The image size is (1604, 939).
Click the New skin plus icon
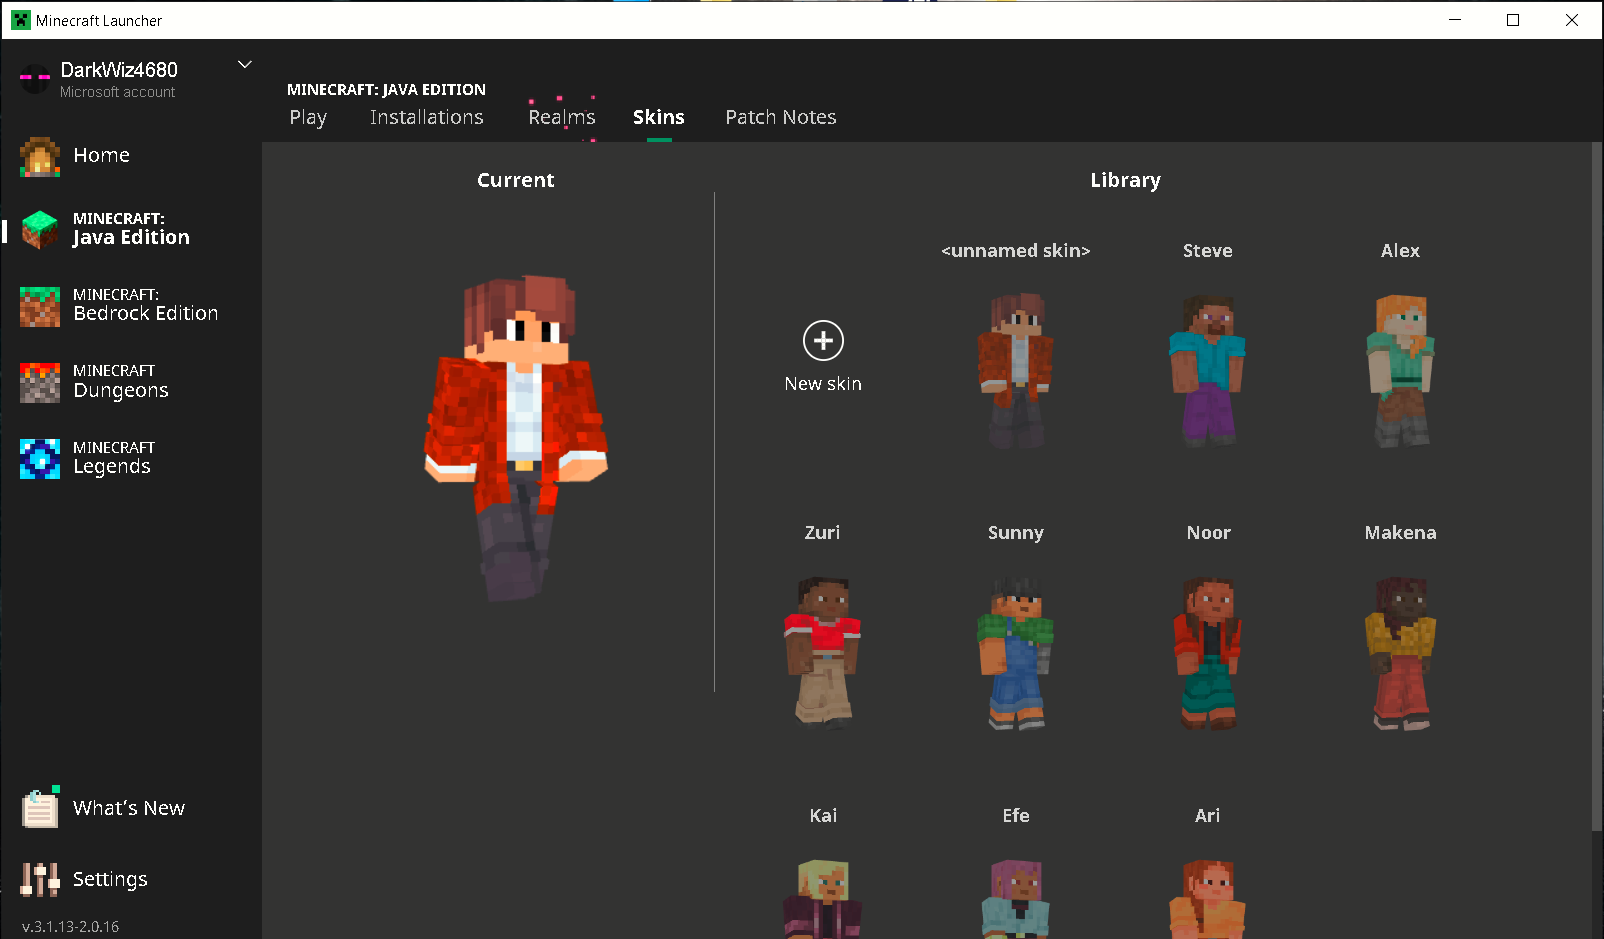pos(823,341)
